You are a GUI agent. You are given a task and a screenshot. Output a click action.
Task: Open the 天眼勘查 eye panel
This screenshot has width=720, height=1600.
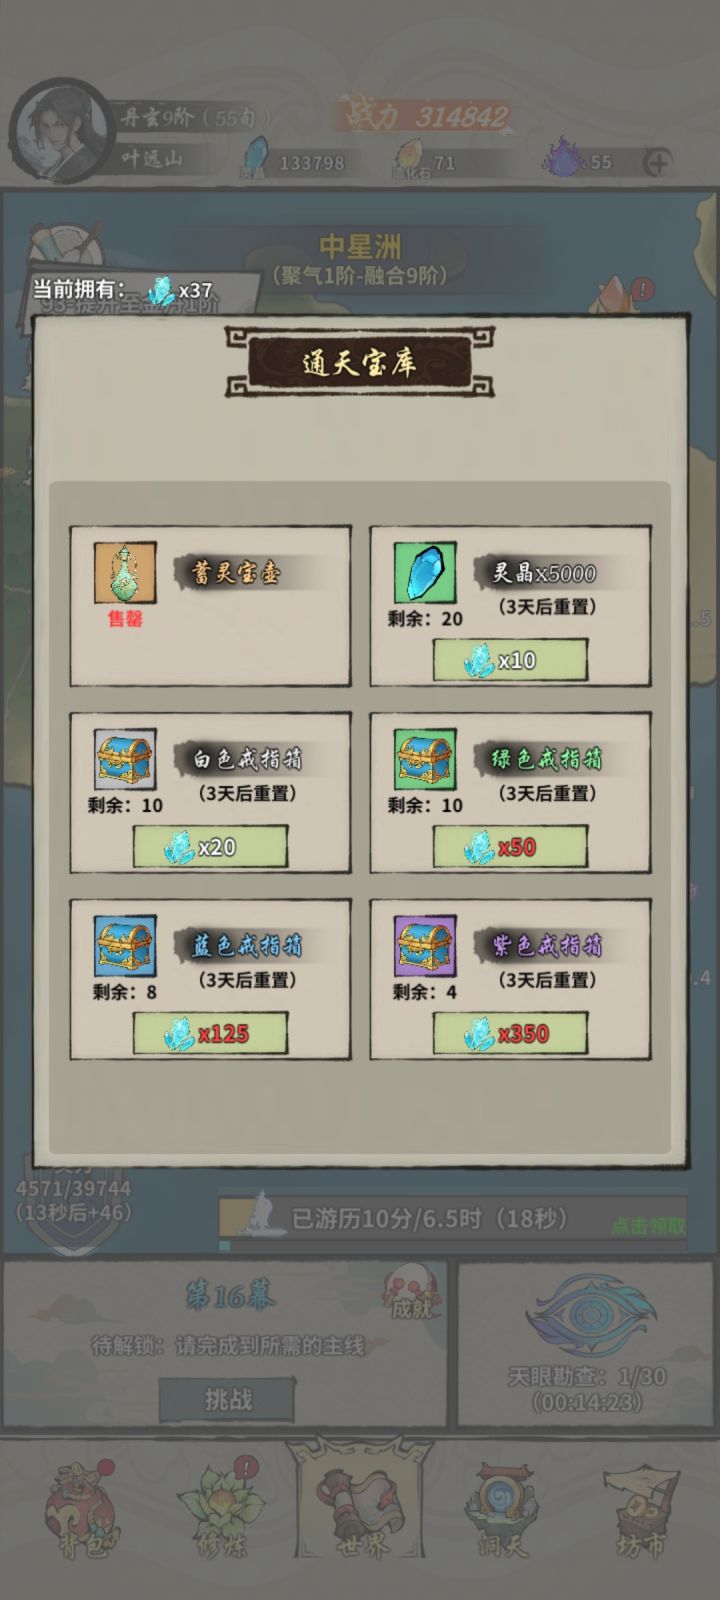pos(587,1343)
